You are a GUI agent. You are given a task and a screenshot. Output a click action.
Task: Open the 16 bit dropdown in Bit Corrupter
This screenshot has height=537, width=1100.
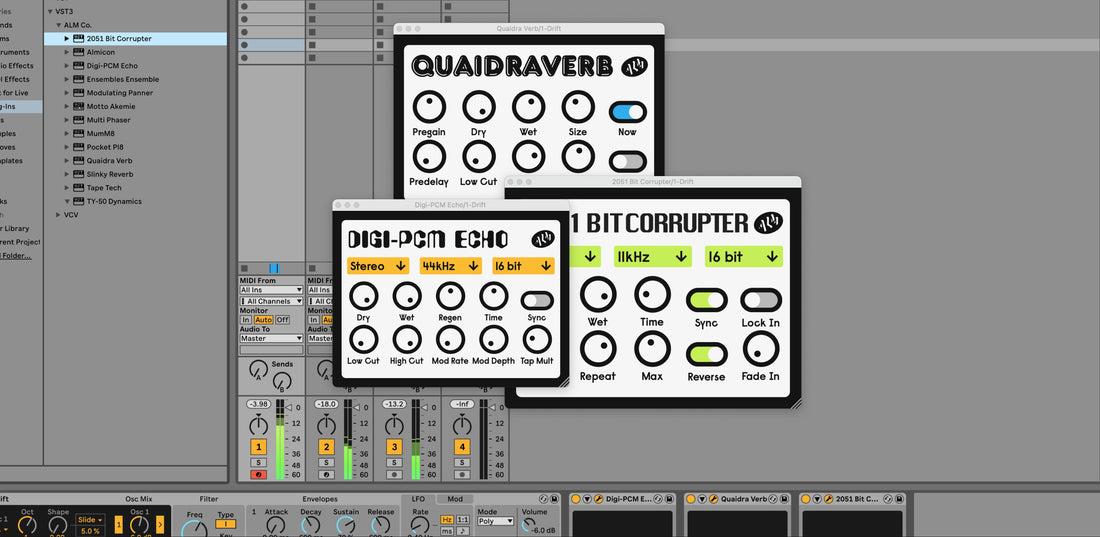(744, 257)
